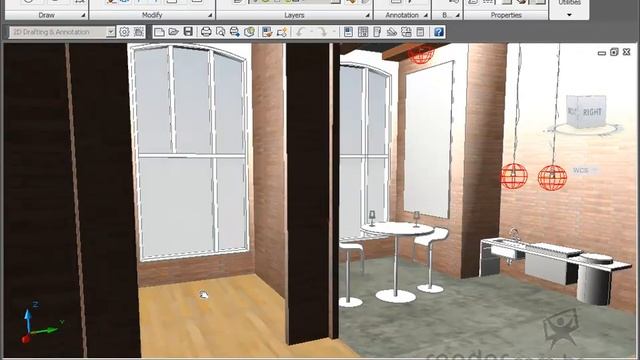Click the Publish icon
This screenshot has width=640, height=360.
pyautogui.click(x=235, y=32)
